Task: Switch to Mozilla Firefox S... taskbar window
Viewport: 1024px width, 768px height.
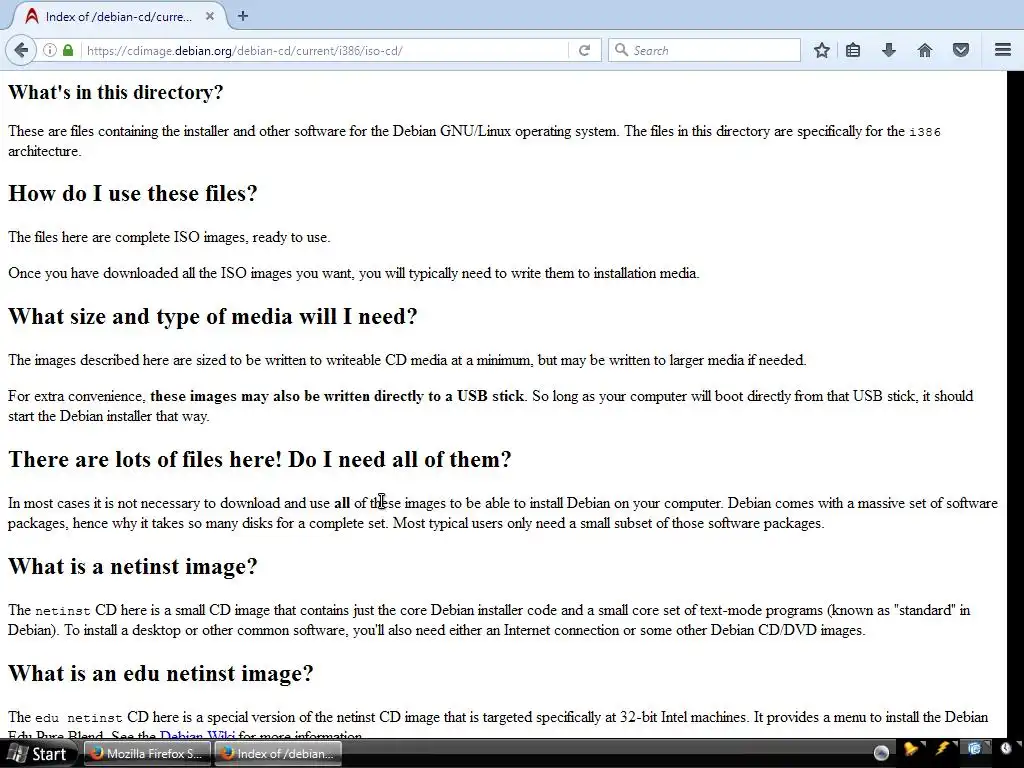Action: point(146,754)
